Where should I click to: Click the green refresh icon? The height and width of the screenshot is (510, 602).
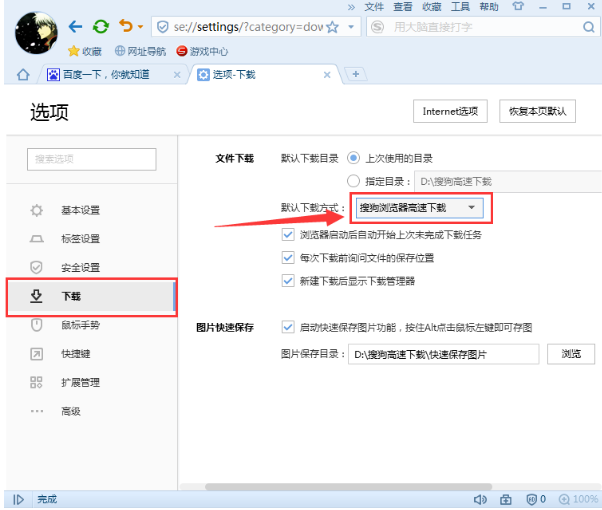101,26
